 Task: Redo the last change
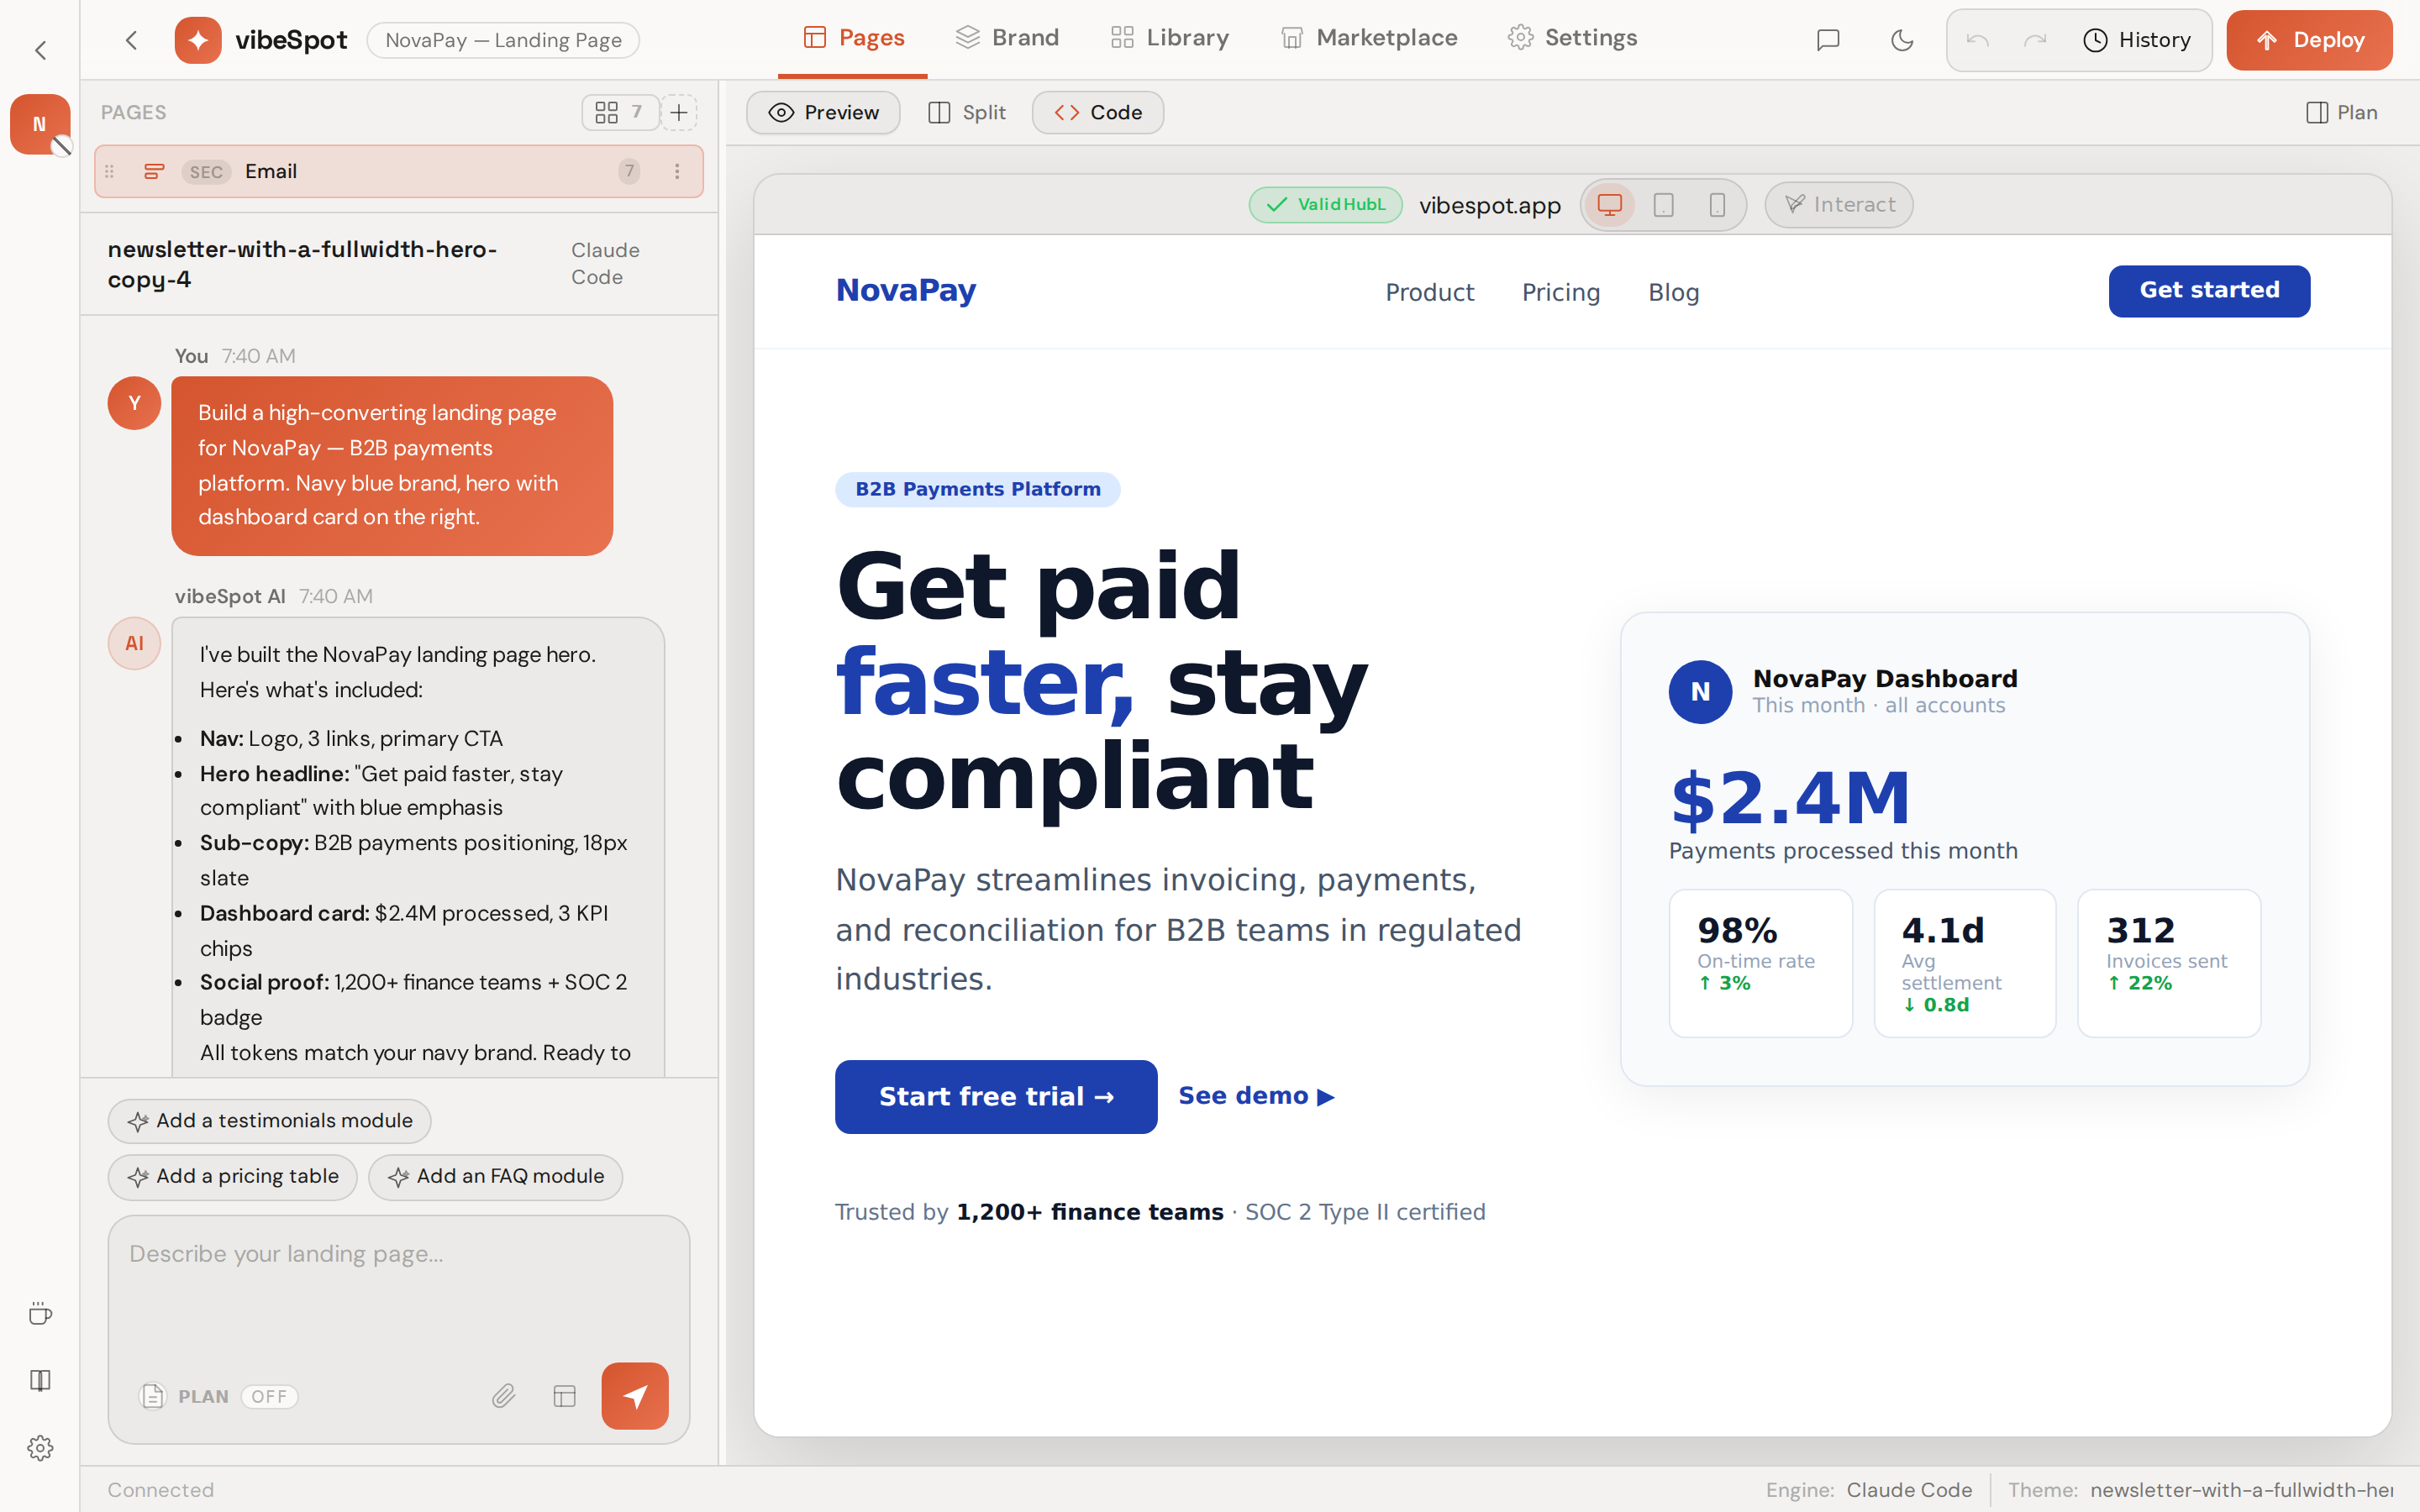click(2034, 40)
